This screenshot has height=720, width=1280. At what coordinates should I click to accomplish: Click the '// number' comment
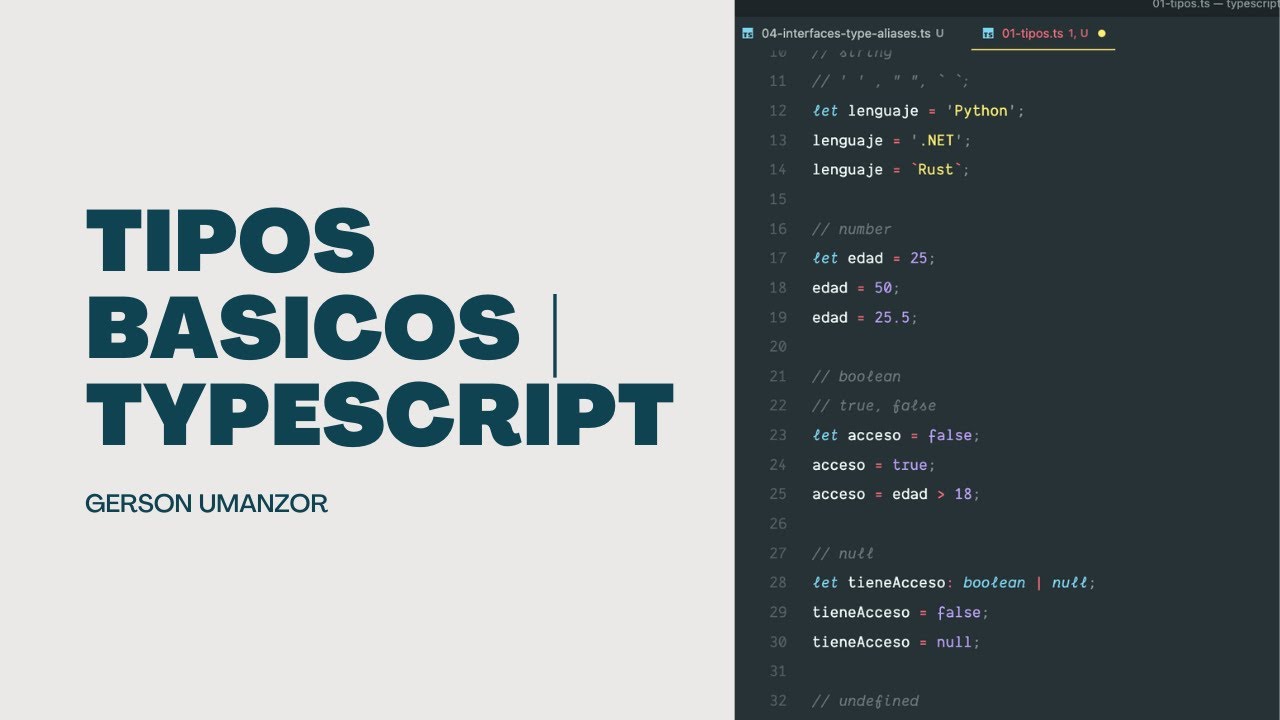point(851,229)
